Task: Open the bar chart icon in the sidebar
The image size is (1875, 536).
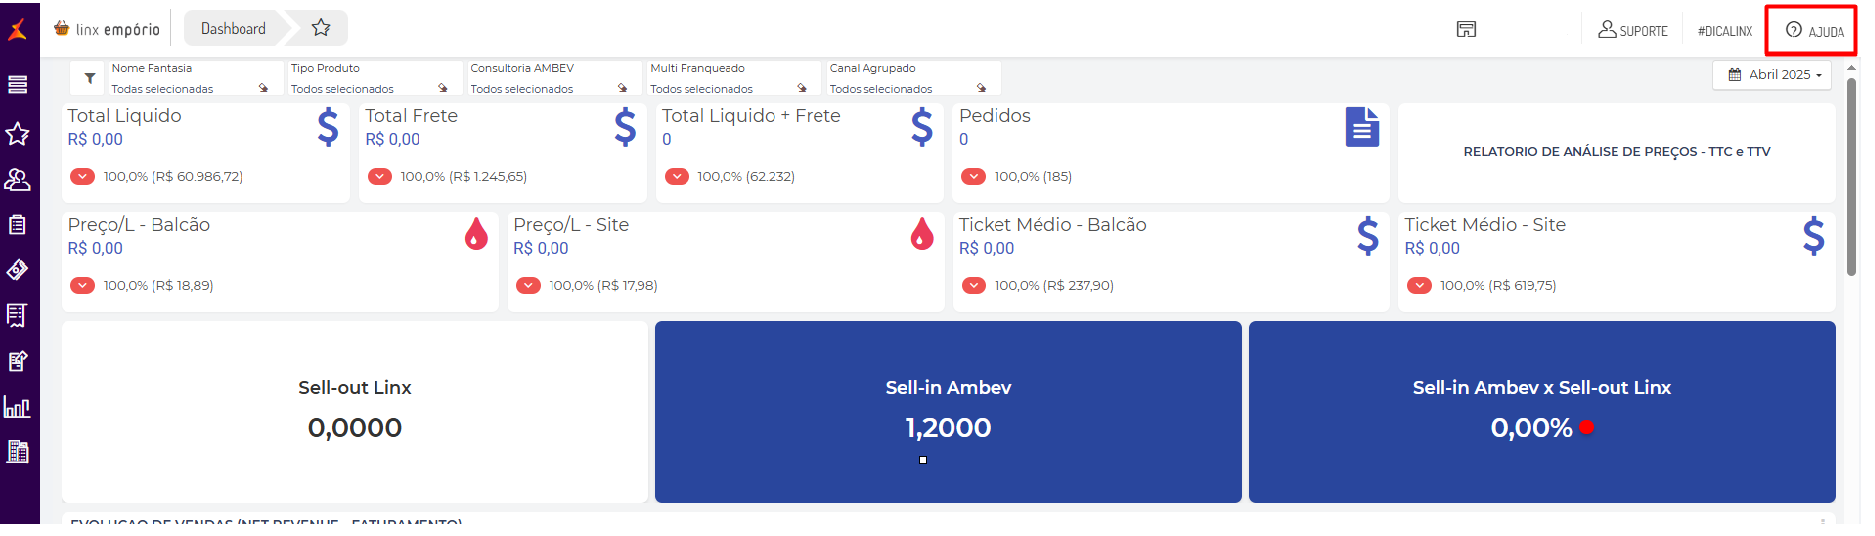Action: (x=17, y=407)
